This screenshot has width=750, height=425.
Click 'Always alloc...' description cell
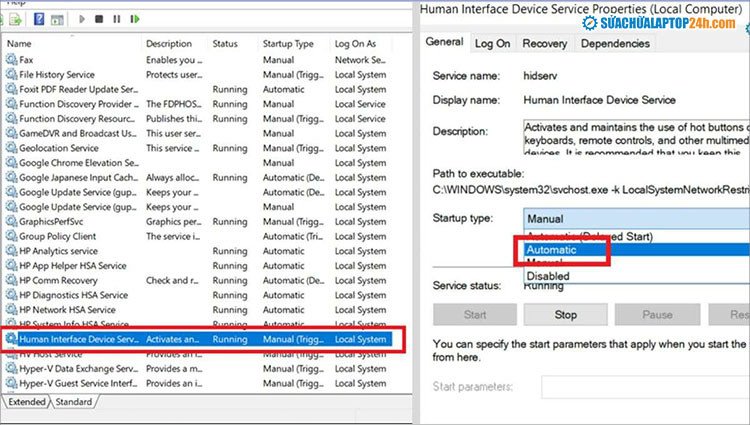click(x=172, y=177)
